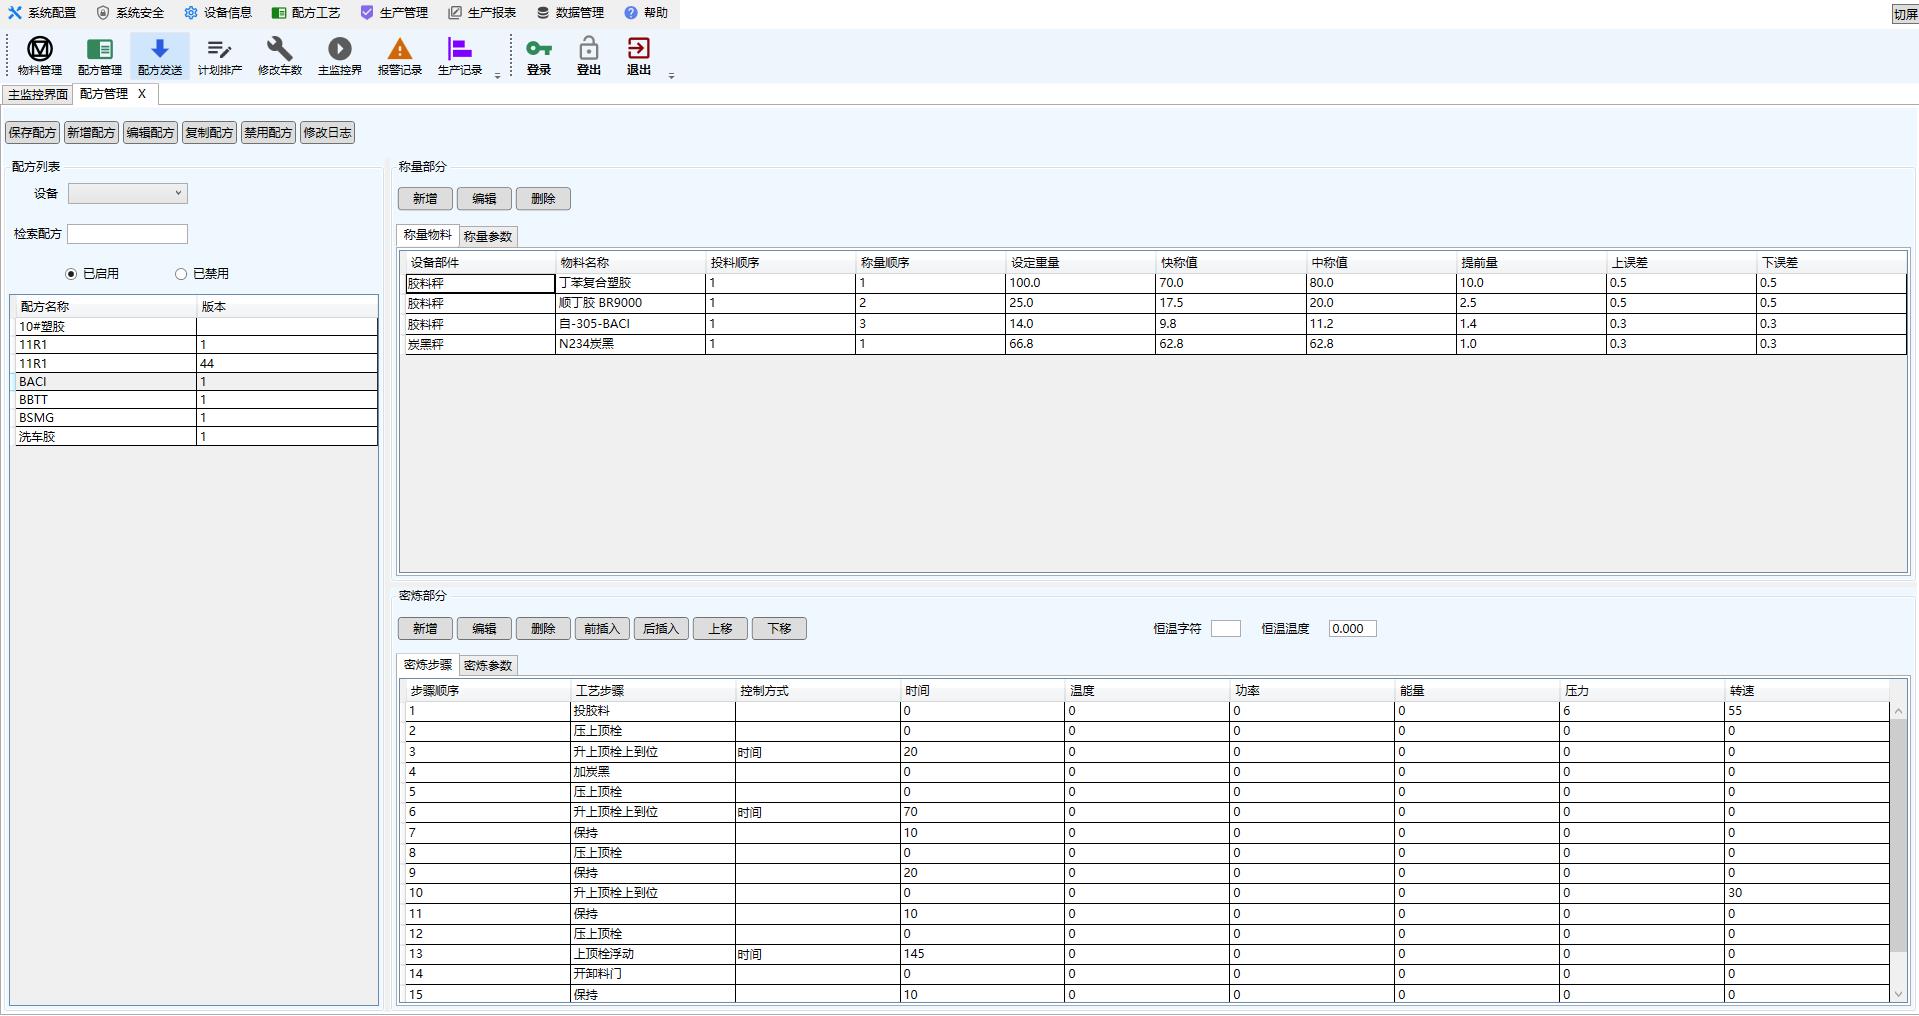Open 生产管理 menu
The height and width of the screenshot is (1016, 1919).
pyautogui.click(x=394, y=13)
